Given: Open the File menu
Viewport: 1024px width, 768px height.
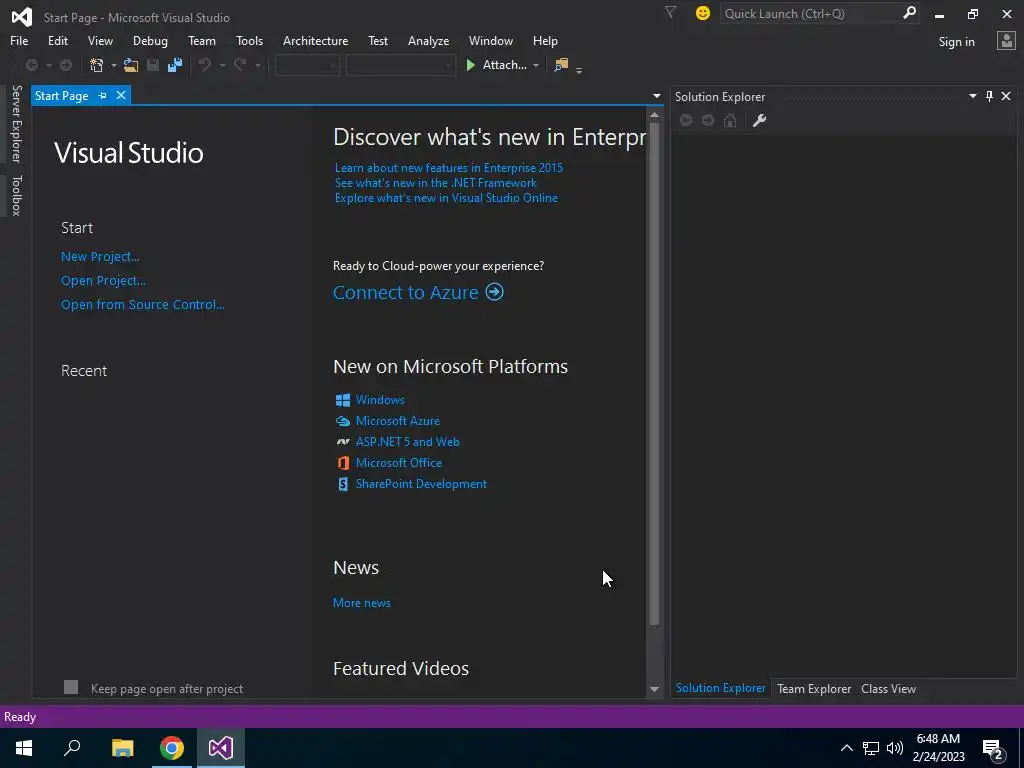Looking at the screenshot, I should pyautogui.click(x=19, y=40).
